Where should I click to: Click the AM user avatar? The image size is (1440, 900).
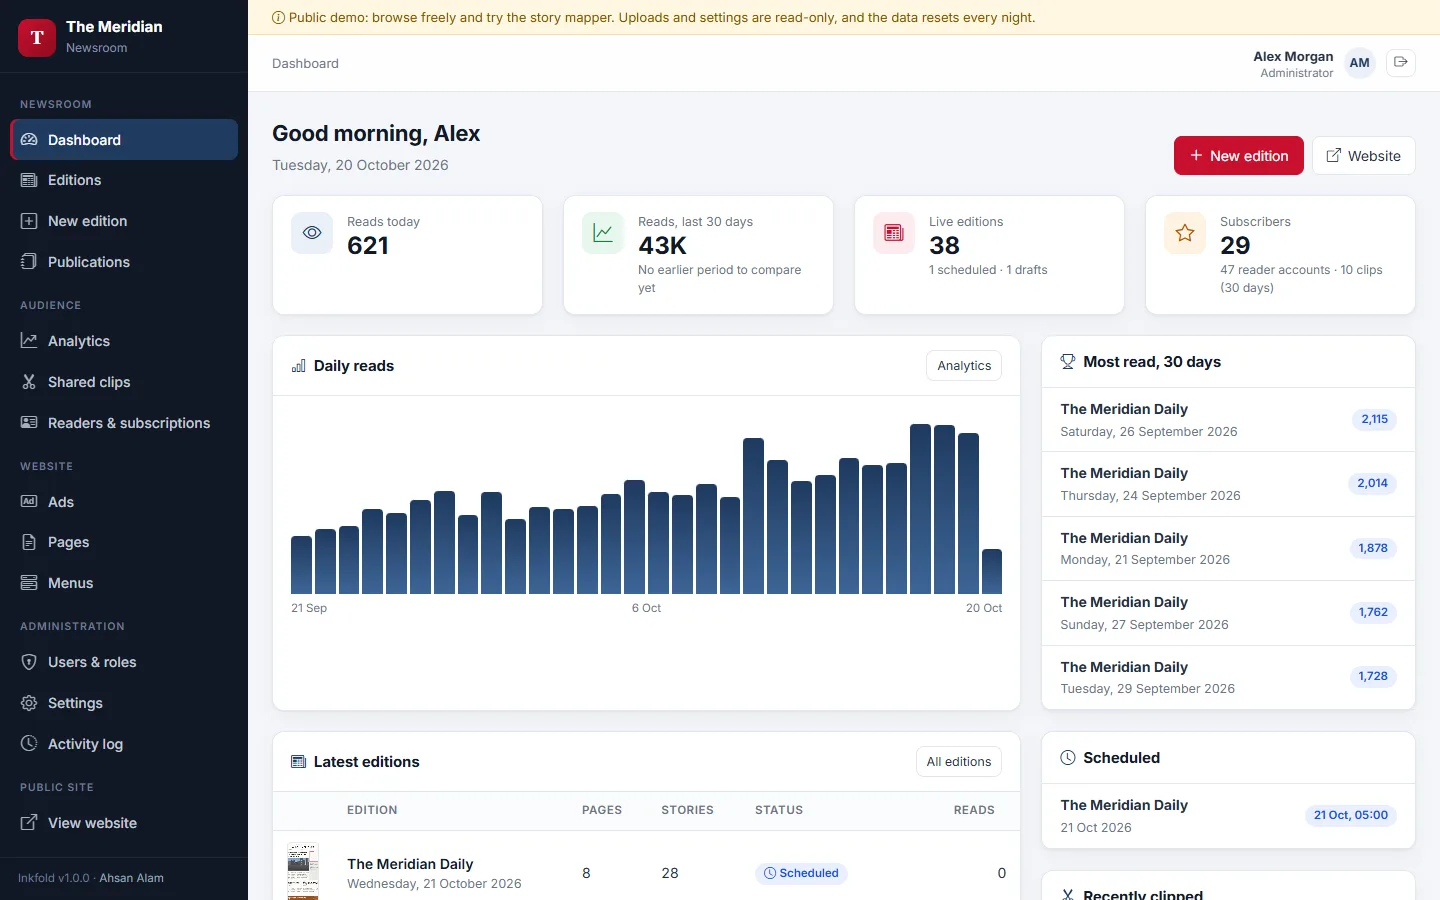tap(1360, 63)
